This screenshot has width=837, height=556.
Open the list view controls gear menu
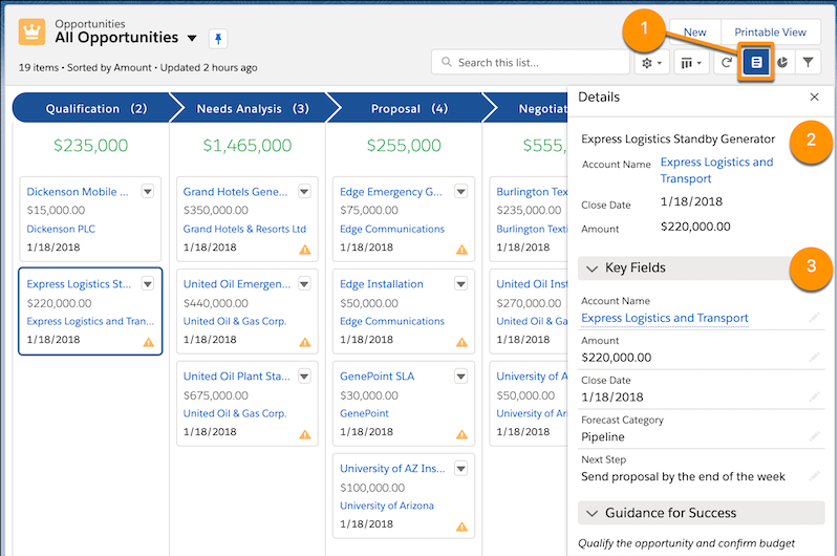652,63
